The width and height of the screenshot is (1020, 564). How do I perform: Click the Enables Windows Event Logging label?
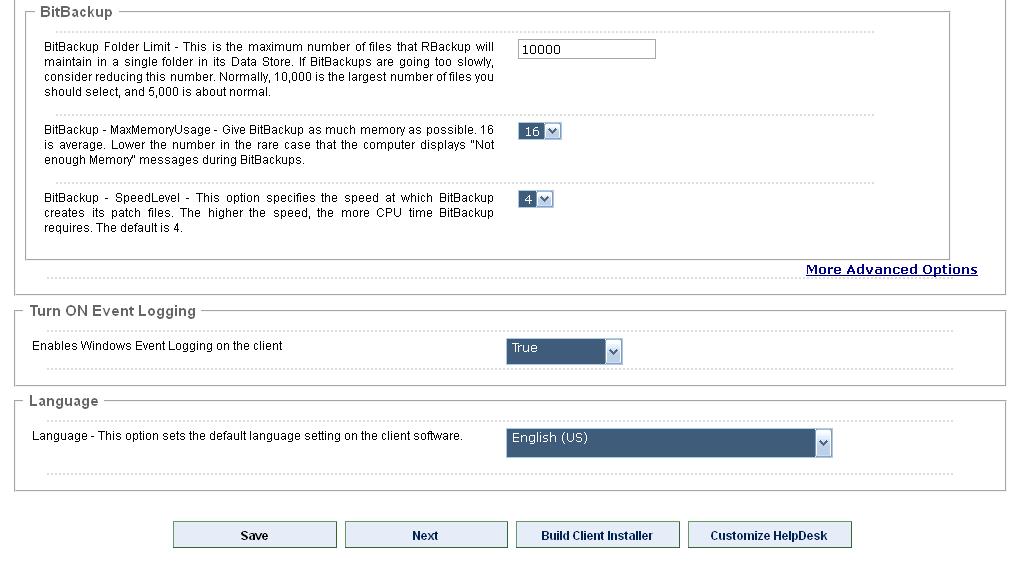pyautogui.click(x=157, y=346)
